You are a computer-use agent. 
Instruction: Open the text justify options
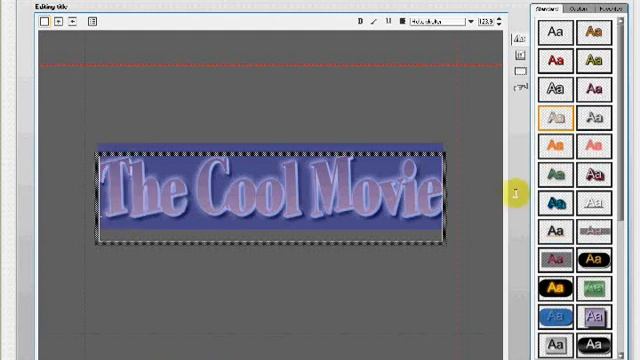click(x=402, y=21)
